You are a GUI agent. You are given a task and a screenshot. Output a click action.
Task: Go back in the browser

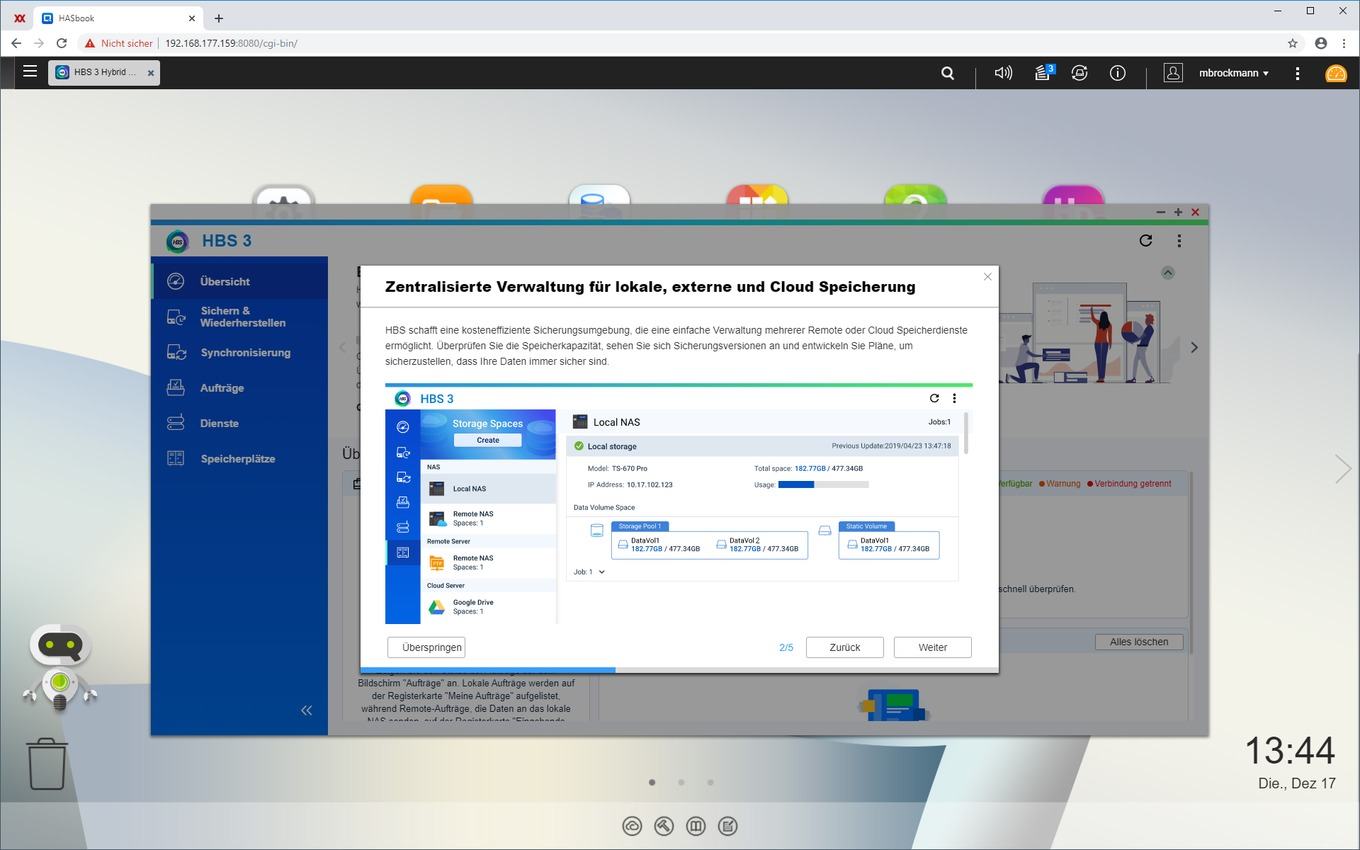[x=16, y=43]
